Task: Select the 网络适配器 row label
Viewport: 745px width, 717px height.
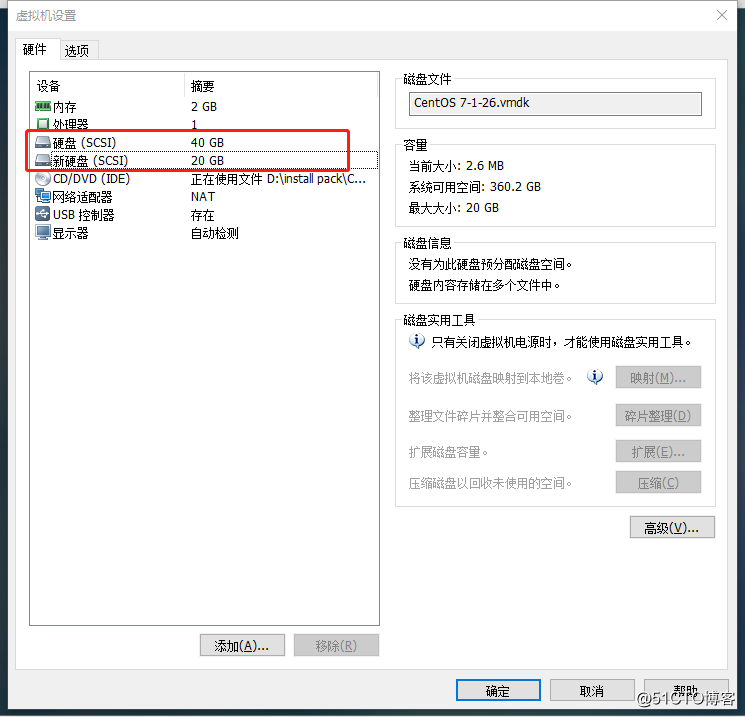Action: 82,197
